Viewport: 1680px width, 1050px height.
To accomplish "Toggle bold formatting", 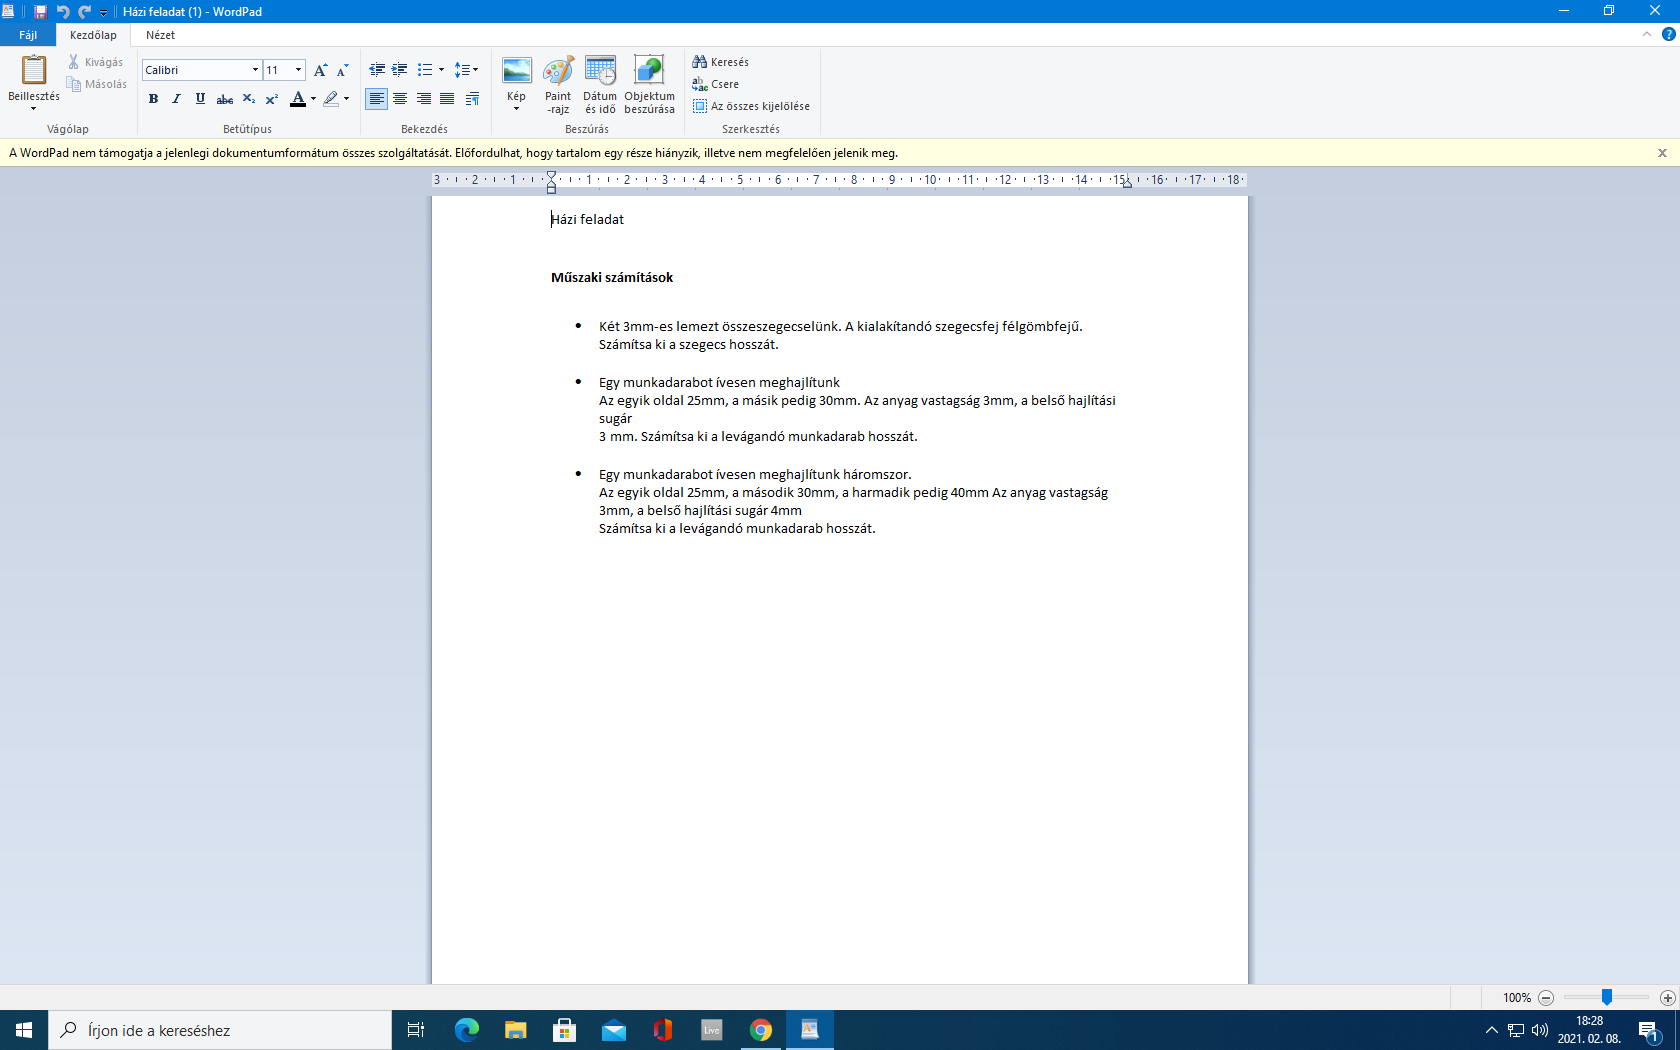I will [153, 99].
